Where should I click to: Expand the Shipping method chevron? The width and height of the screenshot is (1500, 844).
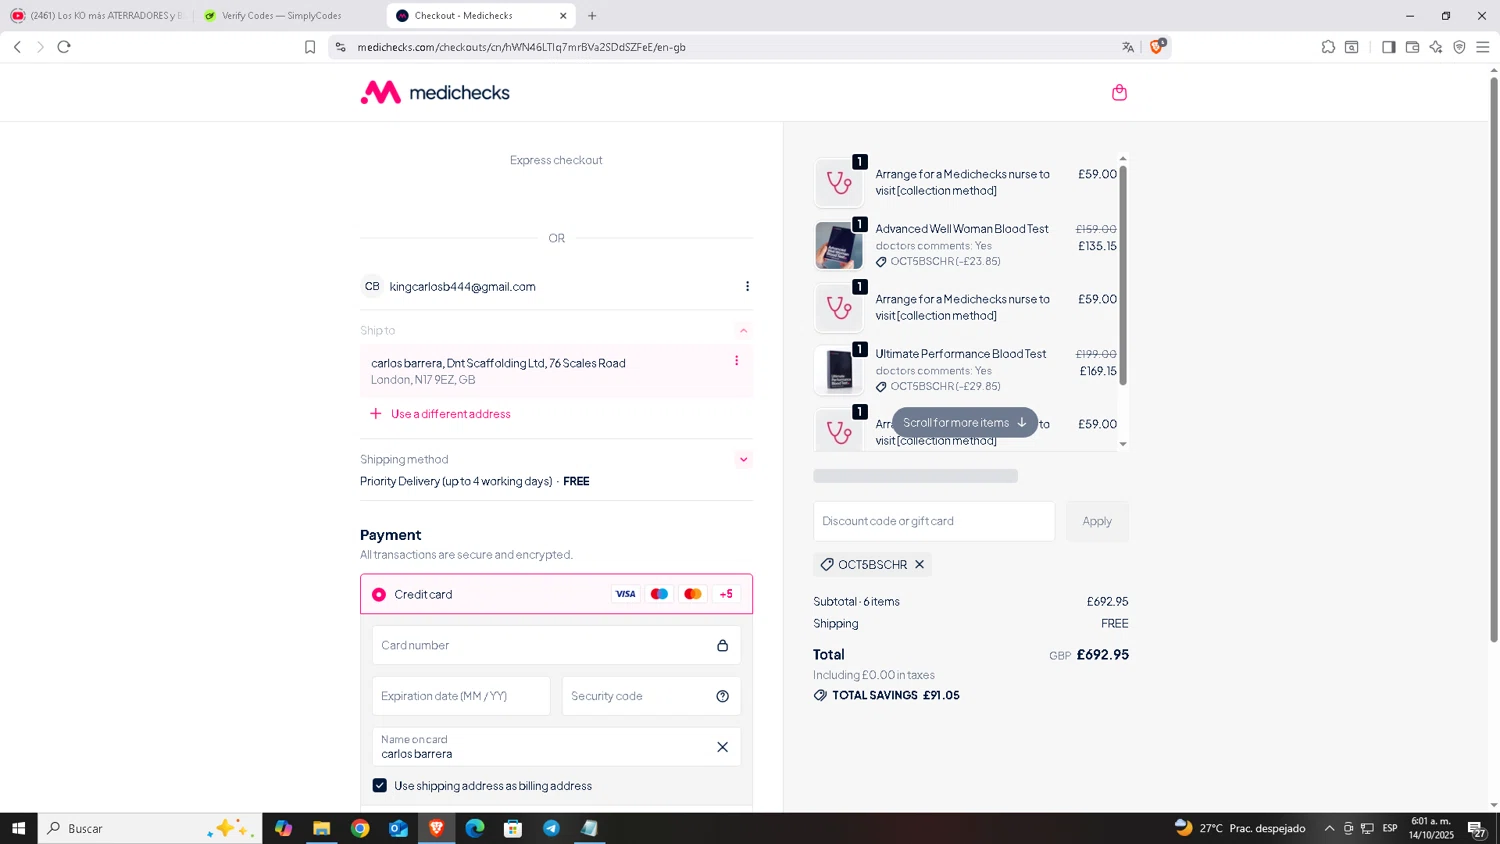coord(743,460)
